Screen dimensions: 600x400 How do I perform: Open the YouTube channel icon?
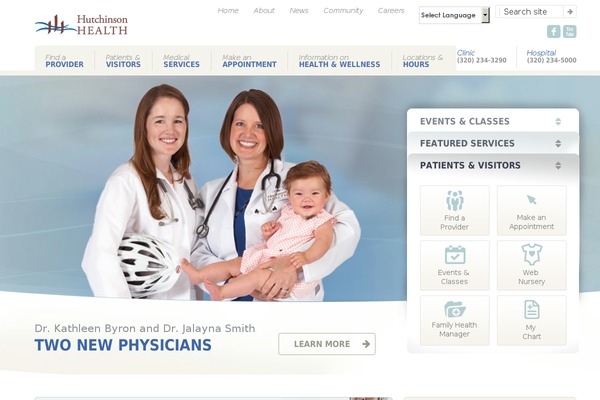(569, 31)
